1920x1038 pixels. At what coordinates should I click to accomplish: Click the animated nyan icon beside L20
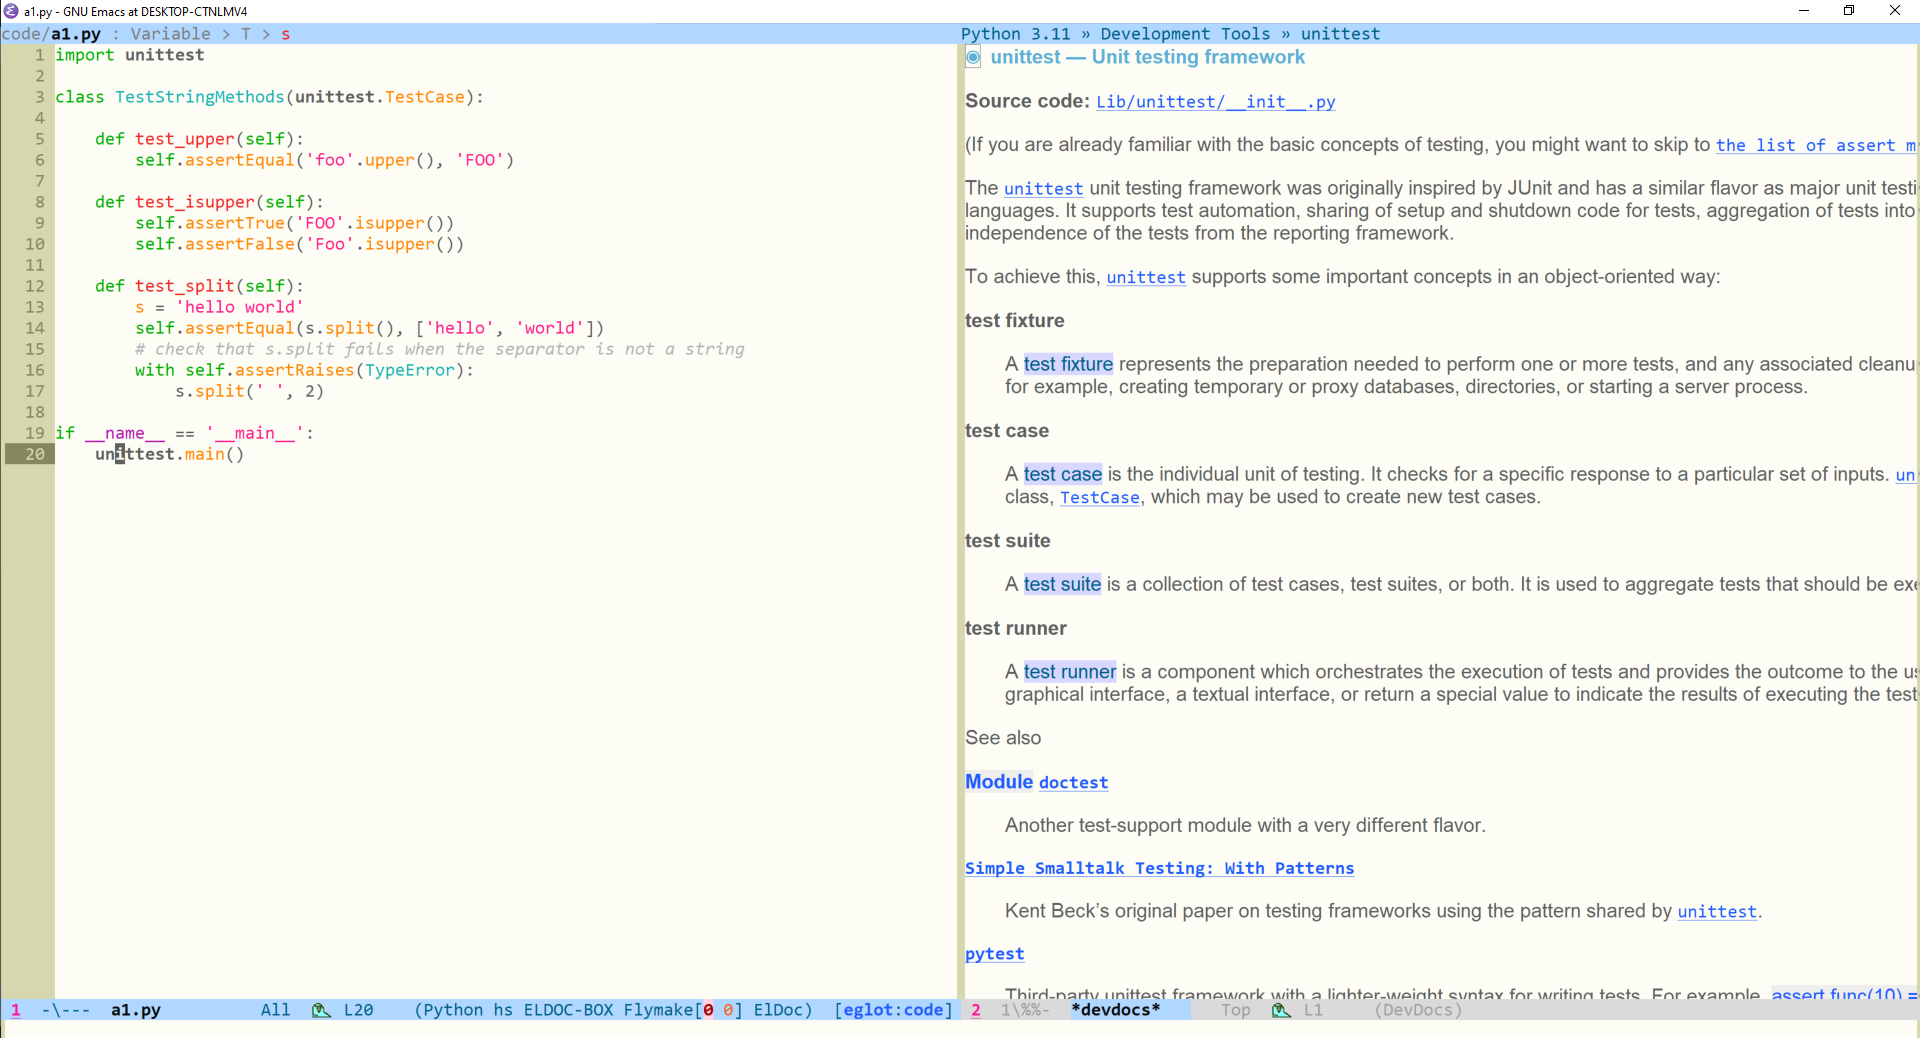tap(321, 1011)
